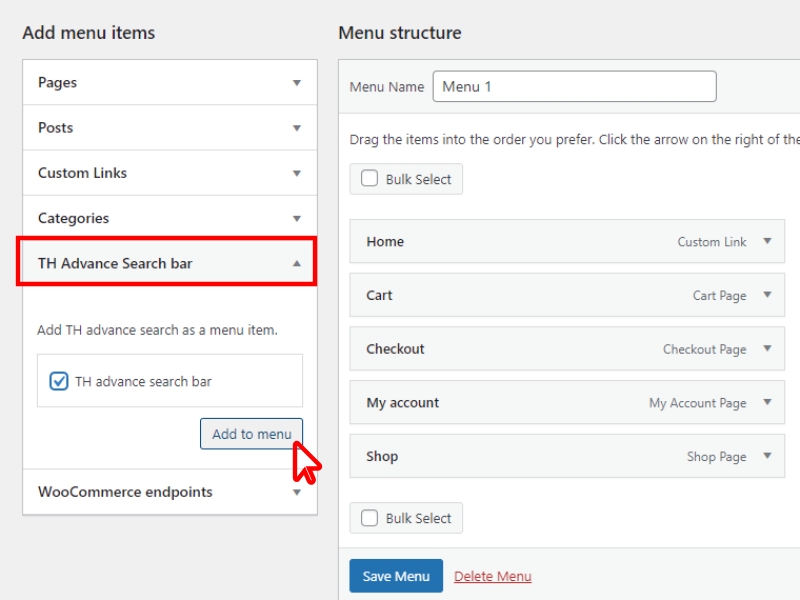The width and height of the screenshot is (800, 600).
Task: Select the Checkout menu item title
Action: pos(395,349)
